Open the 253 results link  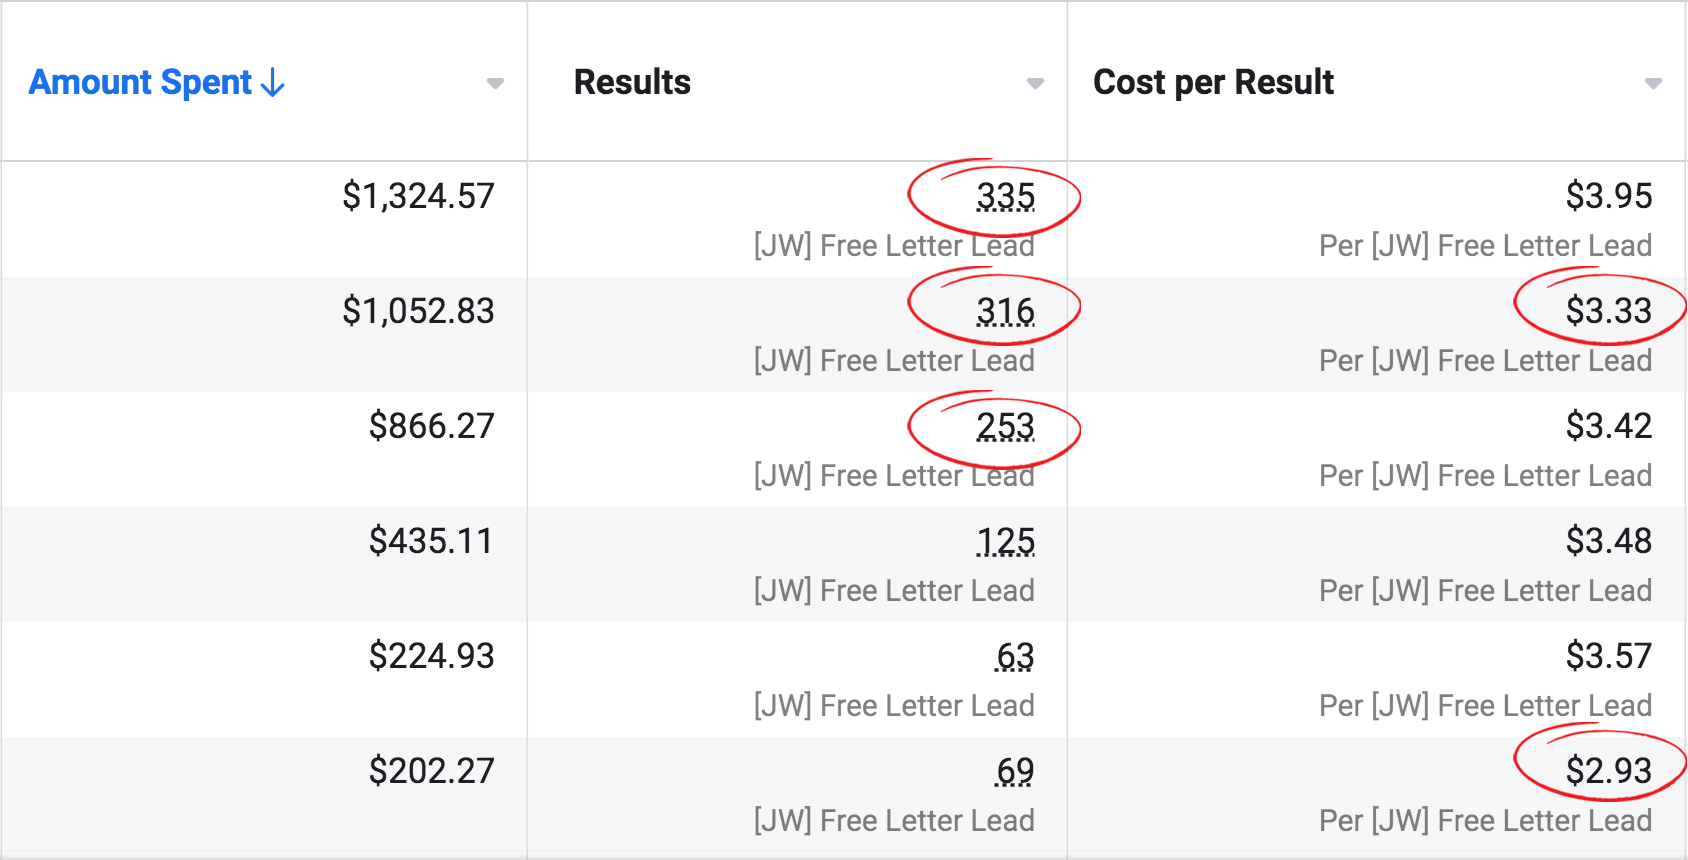click(x=1005, y=427)
